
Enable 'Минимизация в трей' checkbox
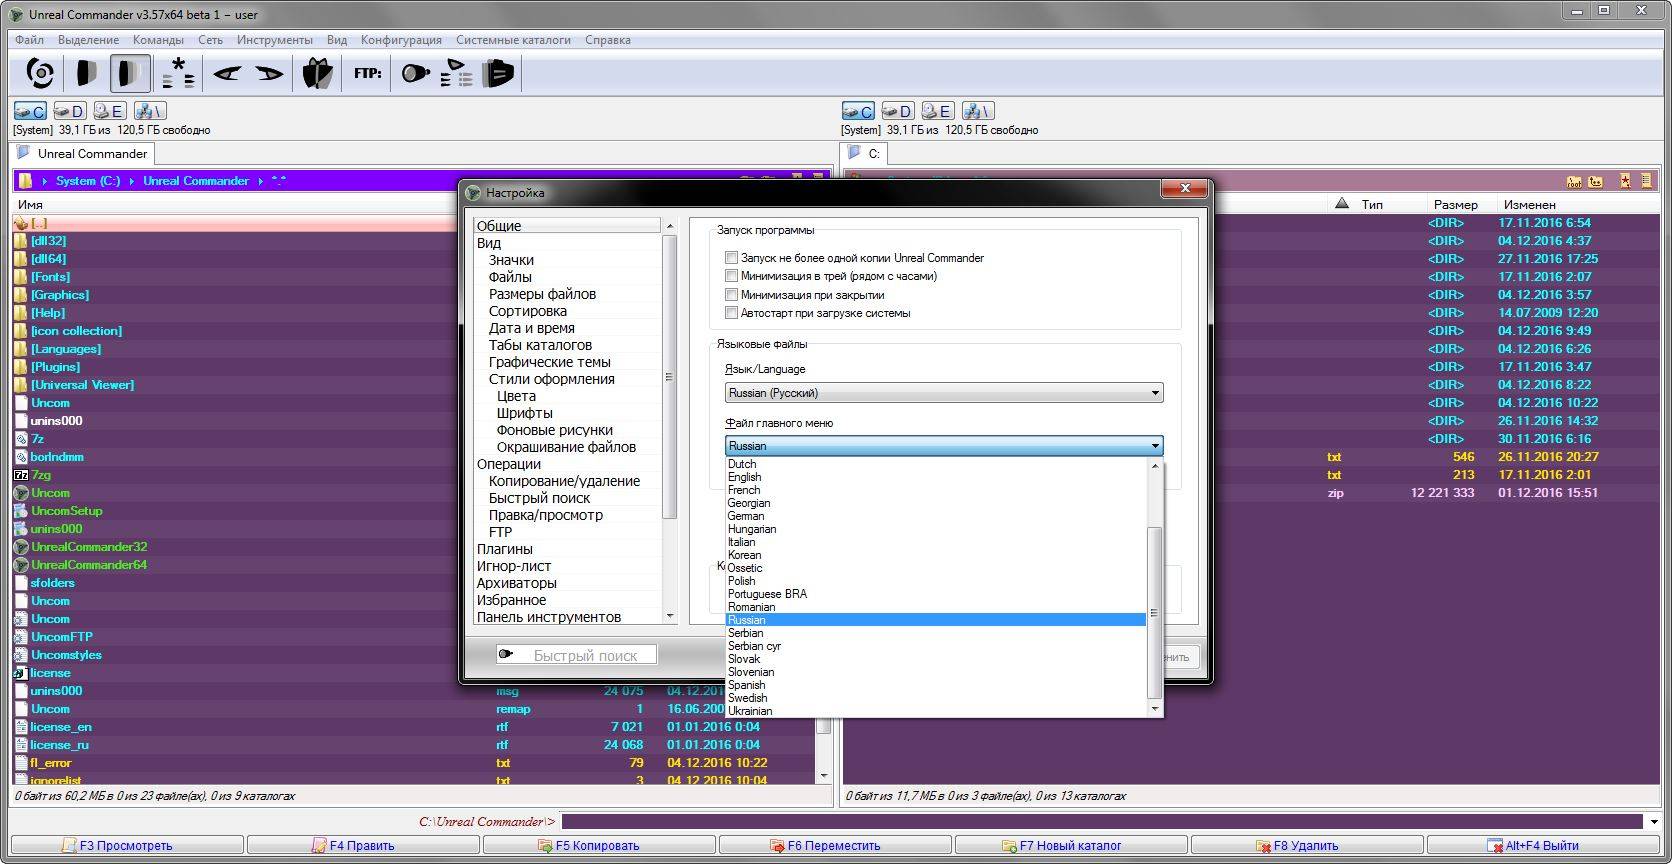click(732, 276)
